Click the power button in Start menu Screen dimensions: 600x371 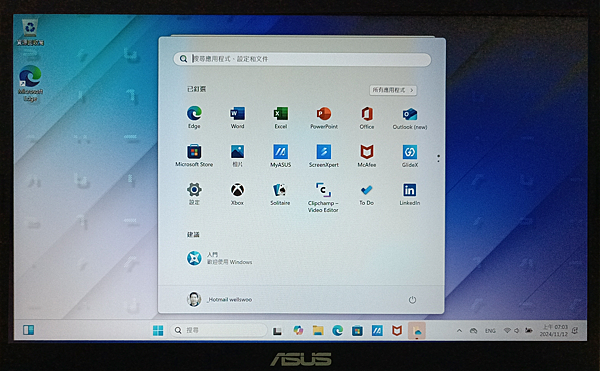[412, 300]
